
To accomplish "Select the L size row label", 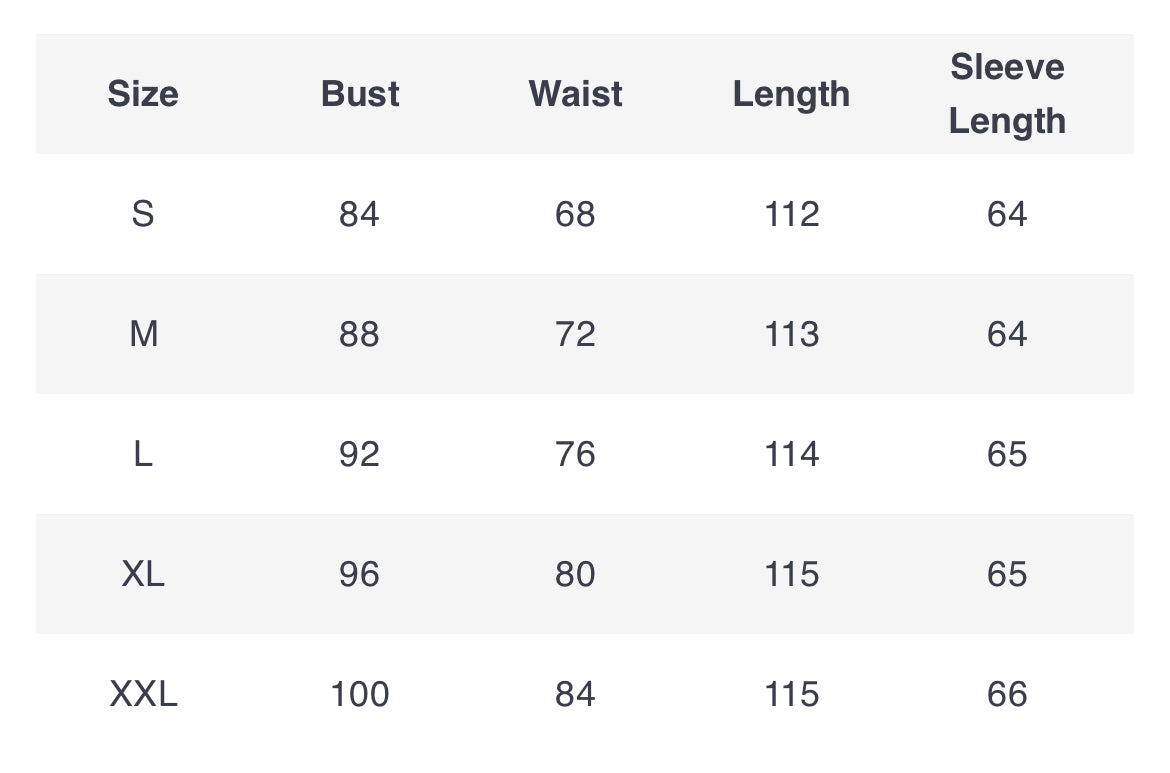I will (x=143, y=454).
